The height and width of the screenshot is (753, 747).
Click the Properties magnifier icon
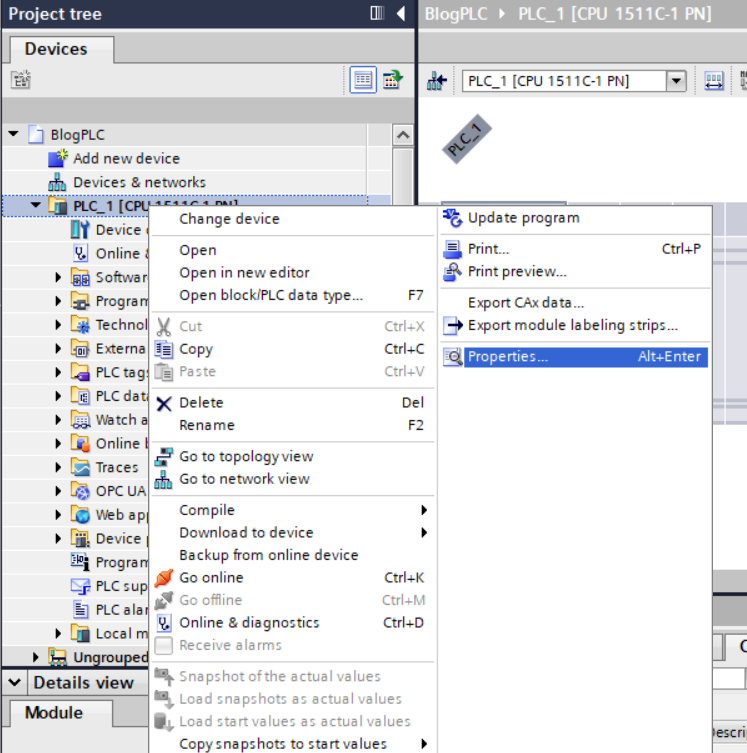tap(452, 357)
